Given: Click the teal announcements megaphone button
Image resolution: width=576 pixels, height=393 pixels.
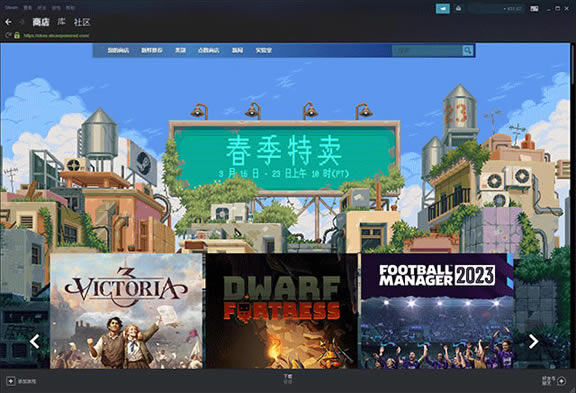Looking at the screenshot, I should pos(443,8).
